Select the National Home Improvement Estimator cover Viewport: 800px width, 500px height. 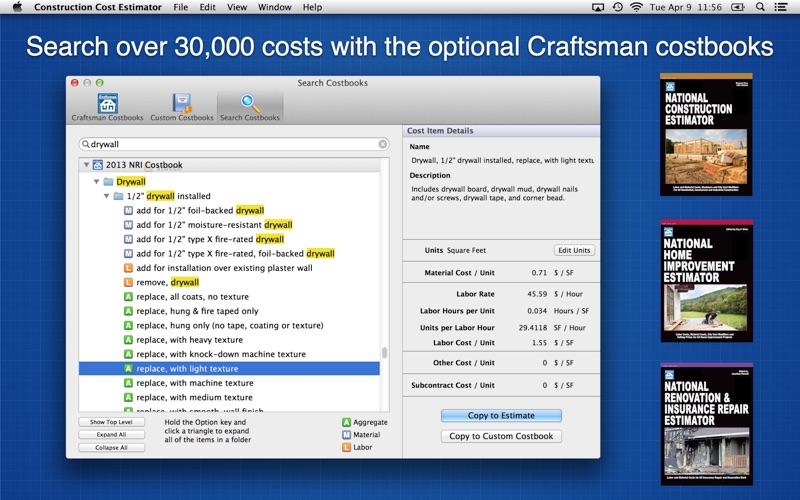pyautogui.click(x=706, y=277)
